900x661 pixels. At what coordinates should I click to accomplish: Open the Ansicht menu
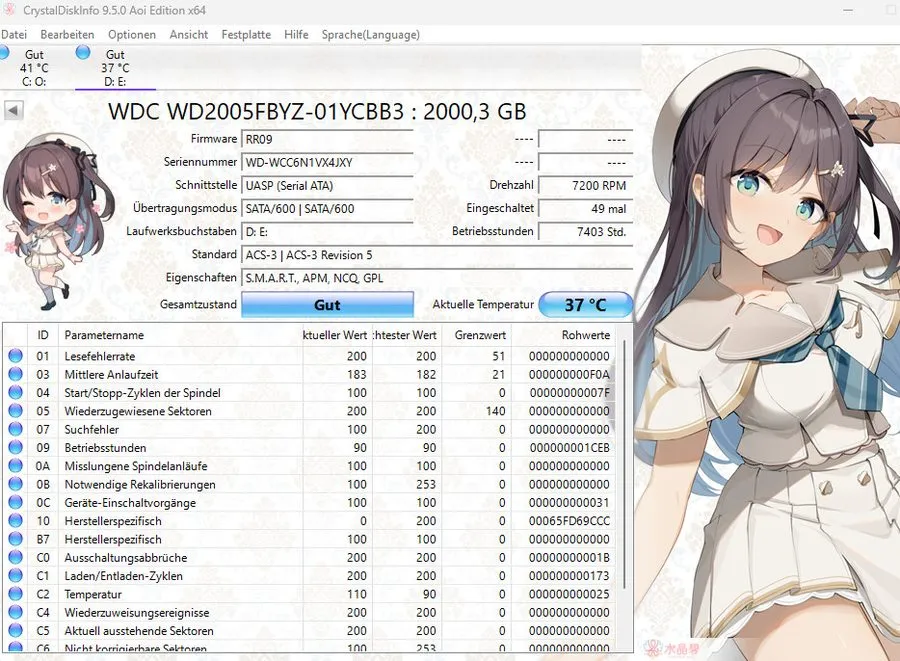coord(188,34)
